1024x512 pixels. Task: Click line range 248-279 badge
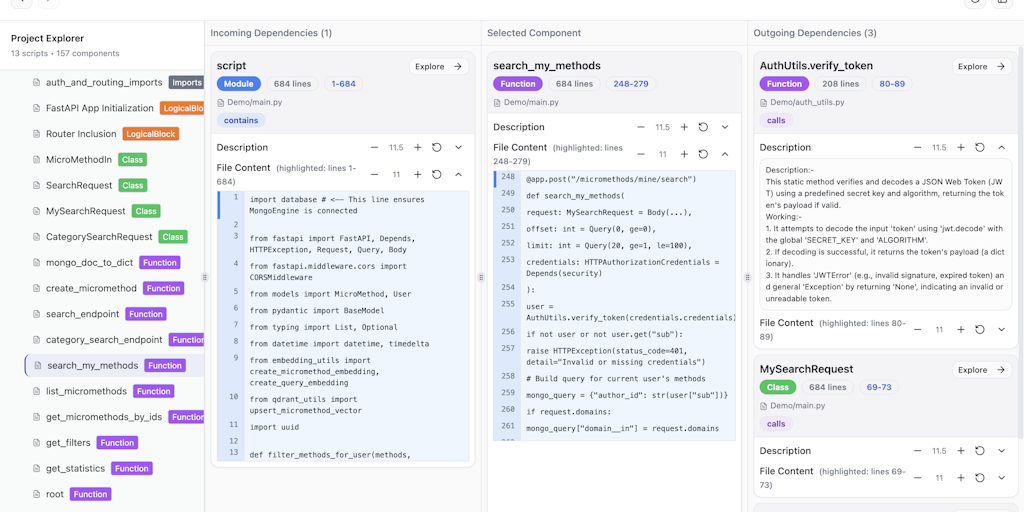(x=631, y=84)
